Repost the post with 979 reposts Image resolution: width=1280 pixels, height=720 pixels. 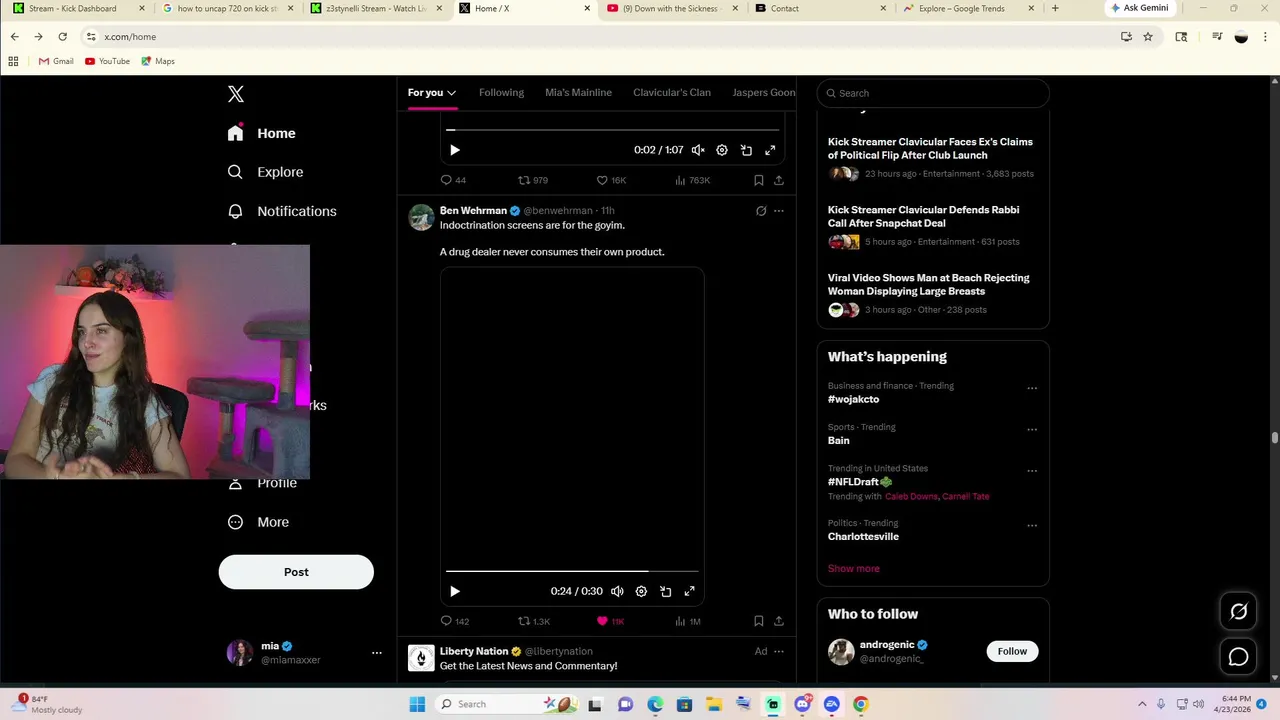[x=533, y=180]
